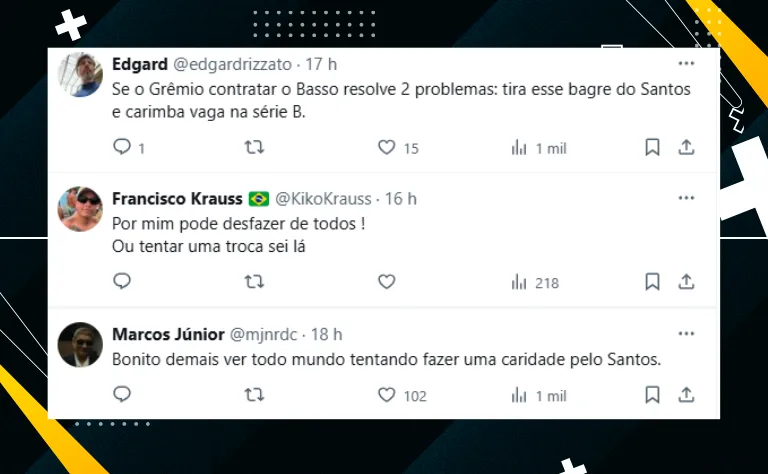Like Francisco Krauss's tweet
768x474 pixels.
(x=387, y=282)
